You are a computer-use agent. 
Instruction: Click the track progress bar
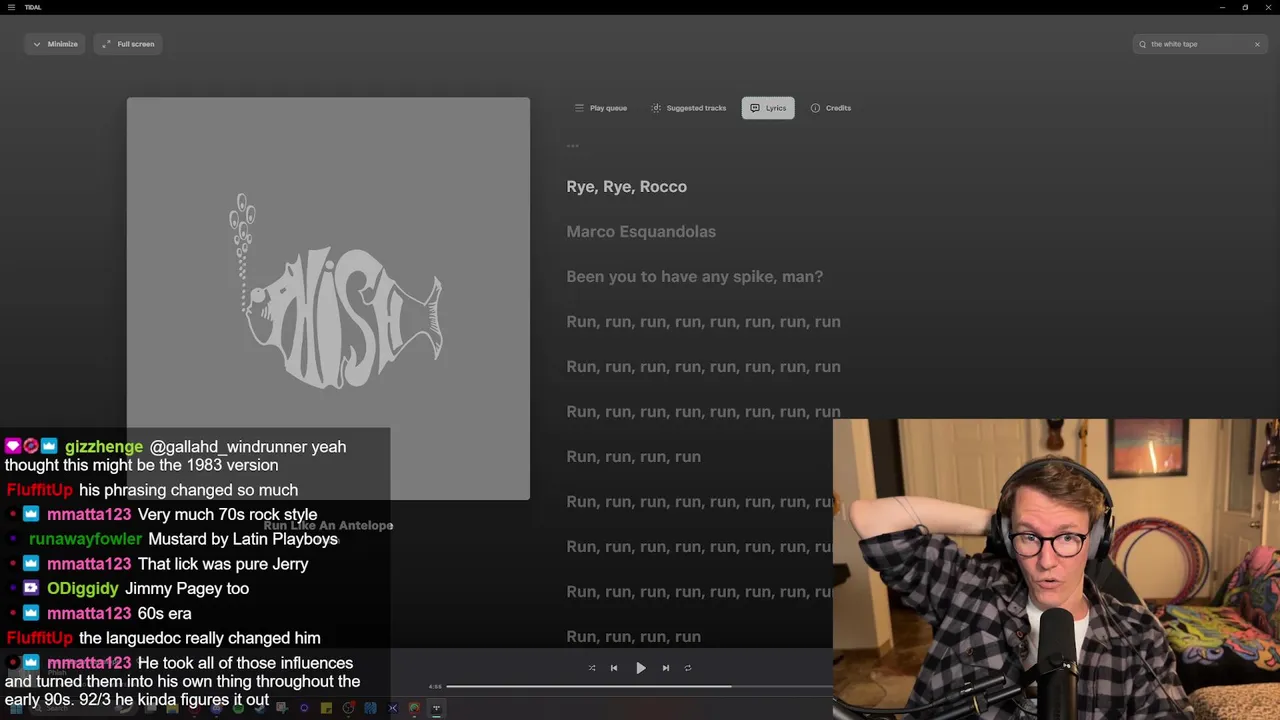[x=640, y=687]
